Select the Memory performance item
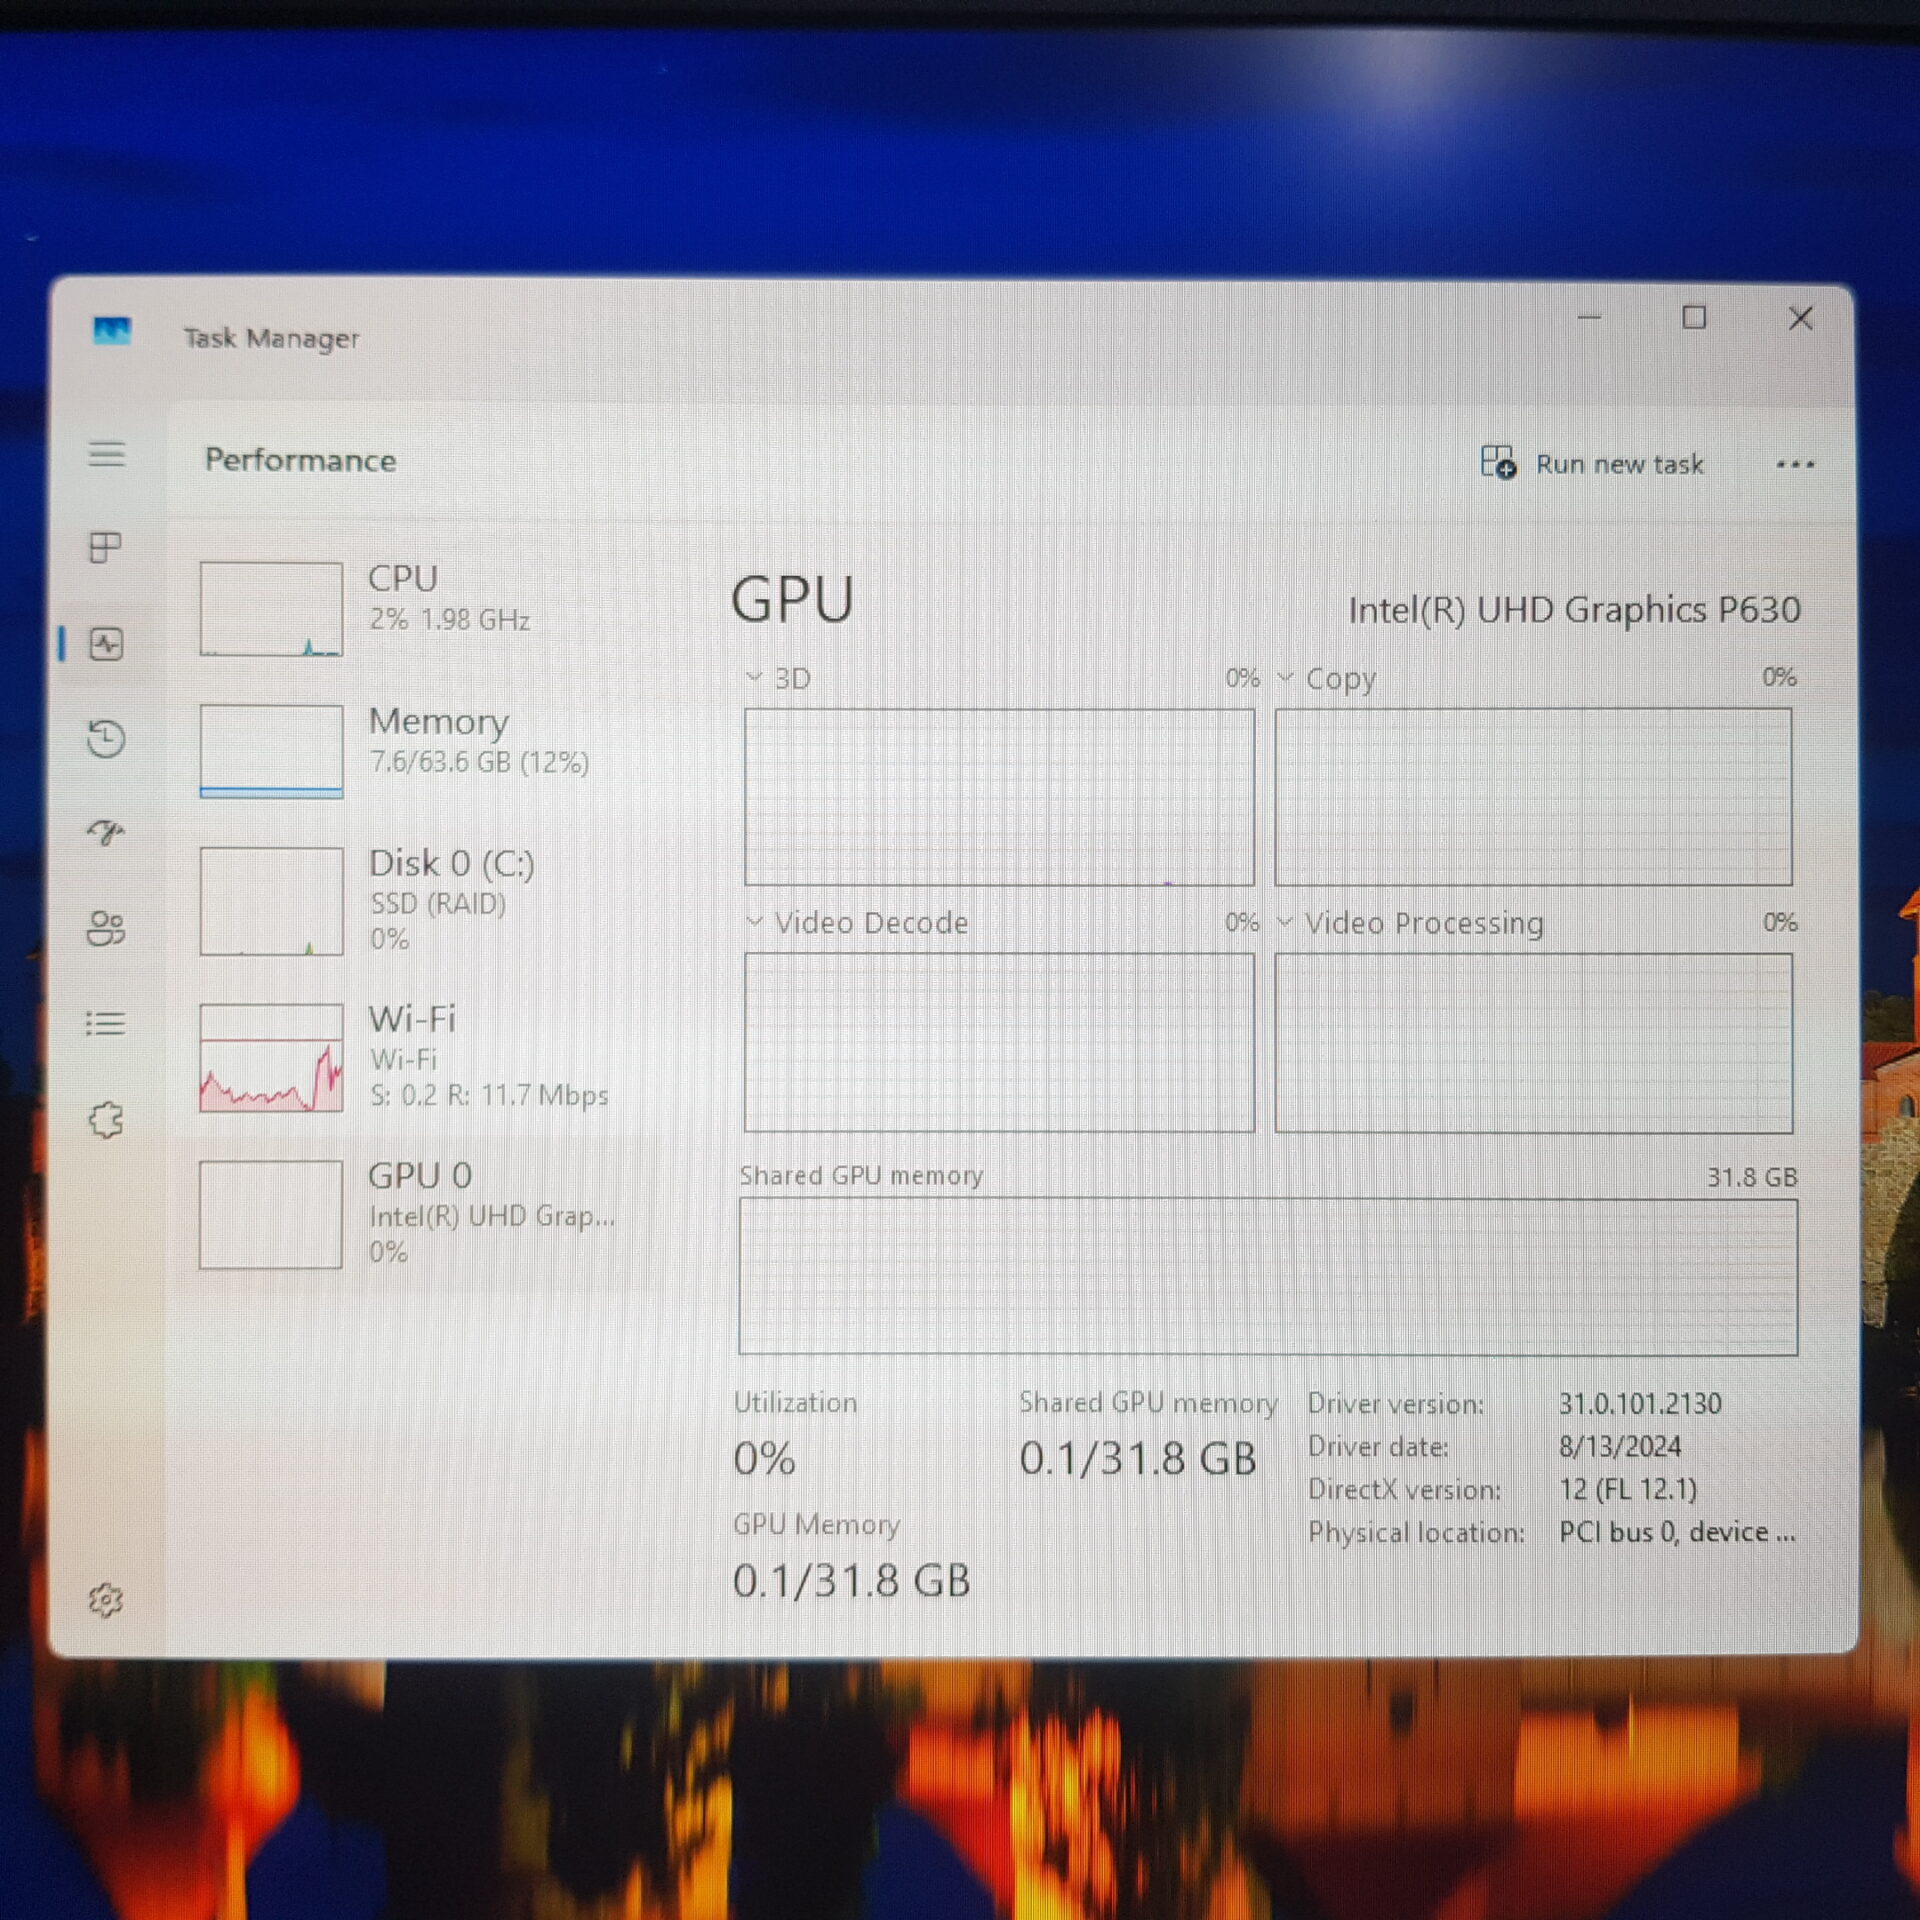Image resolution: width=1920 pixels, height=1920 pixels. click(440, 740)
